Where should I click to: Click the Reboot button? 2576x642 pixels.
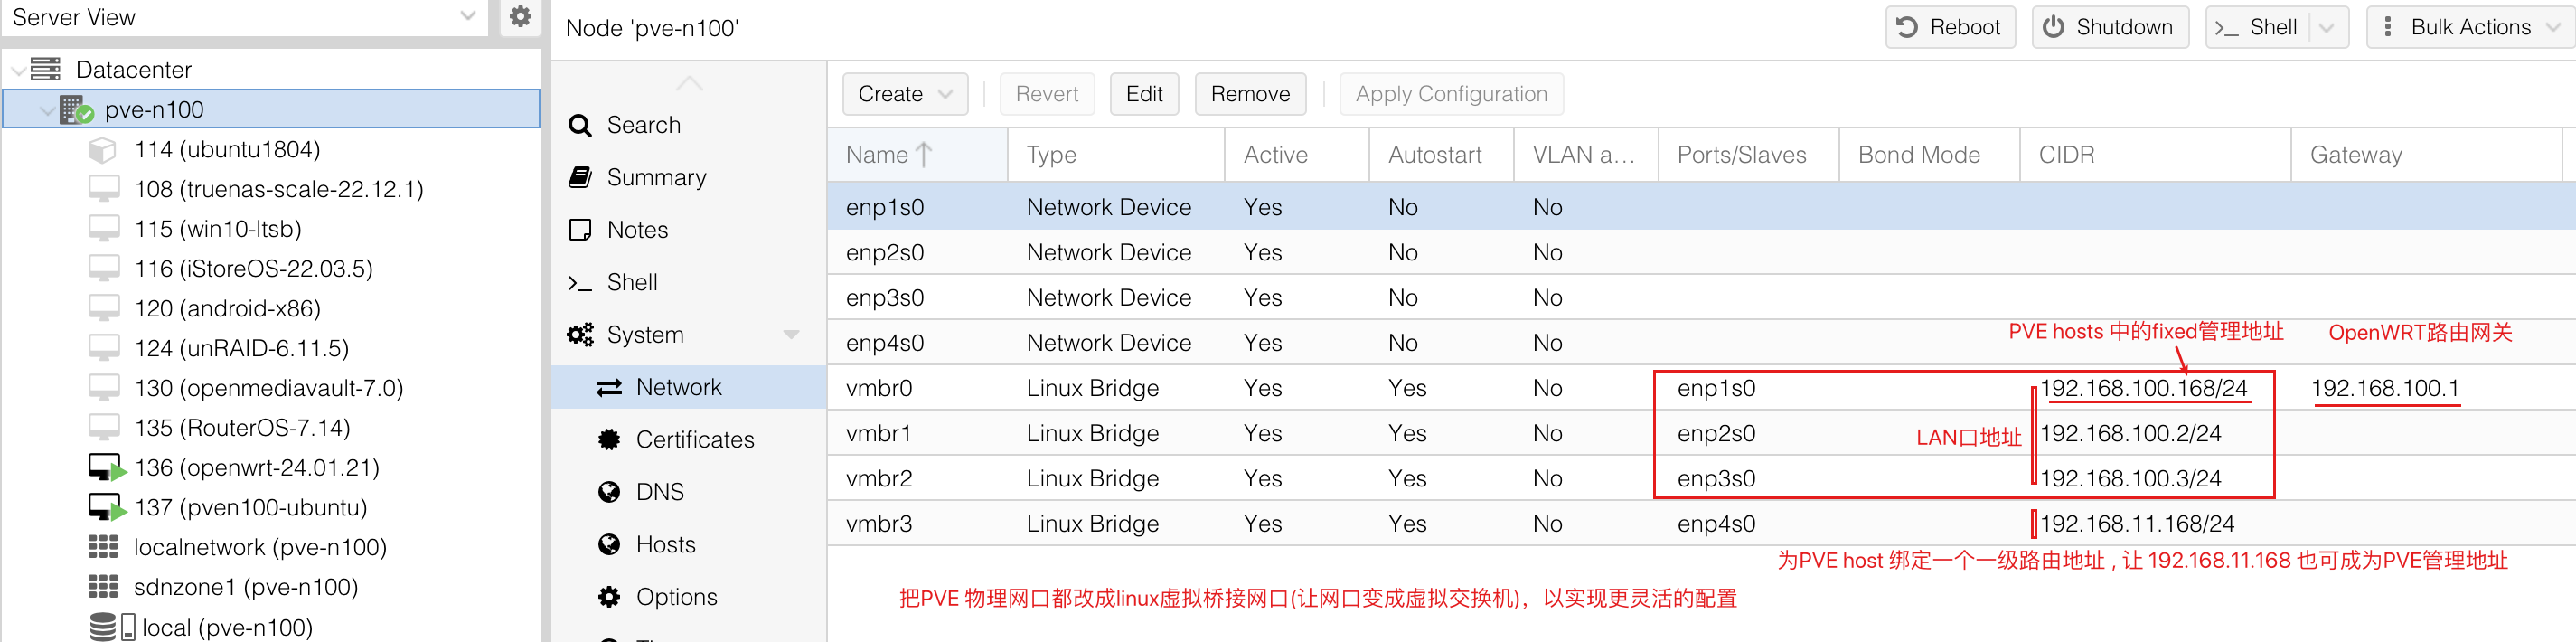(x=1950, y=28)
